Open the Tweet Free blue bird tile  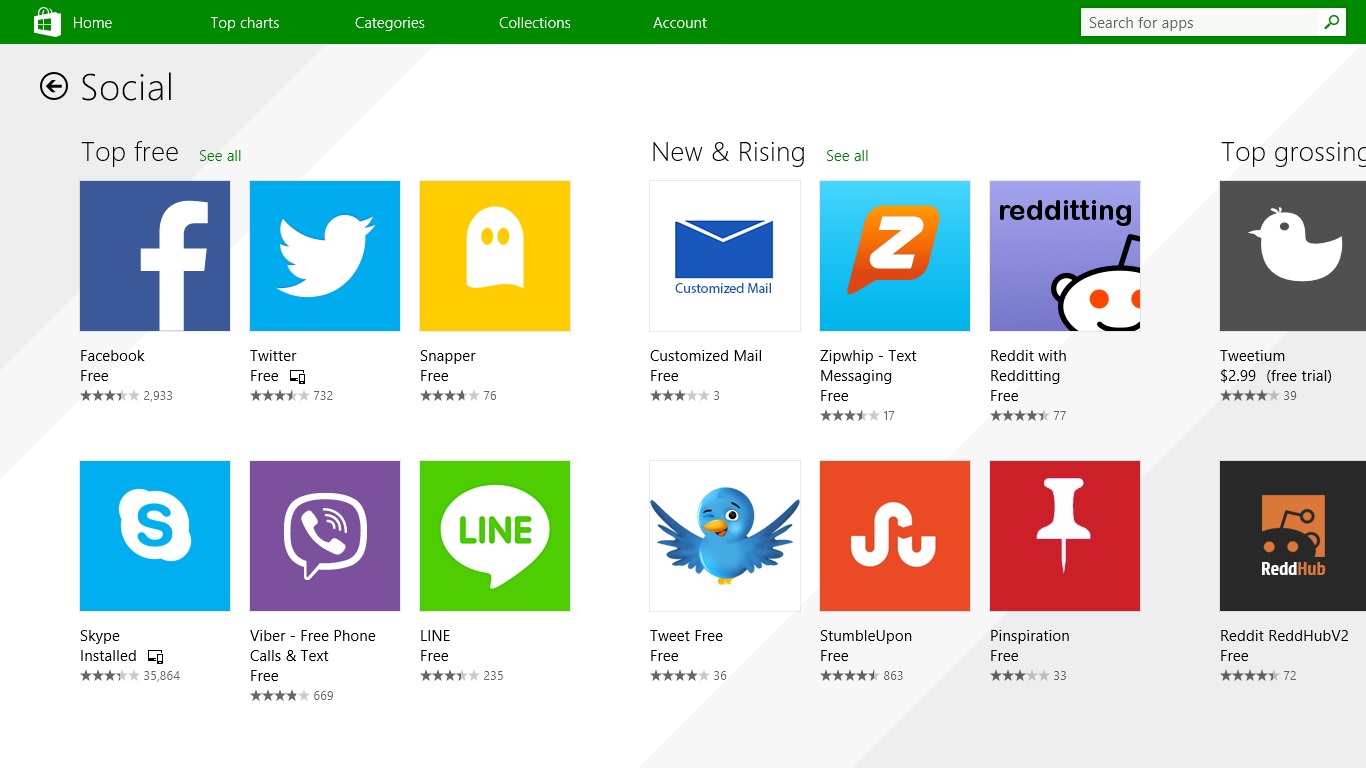(x=725, y=536)
